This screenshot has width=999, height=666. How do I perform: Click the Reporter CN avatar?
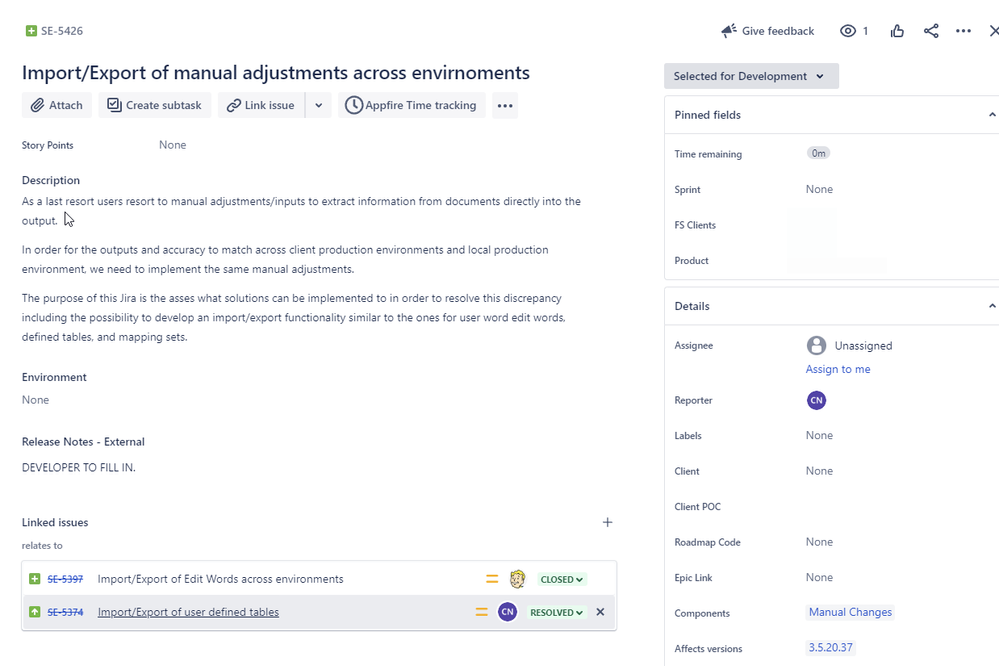(x=816, y=400)
